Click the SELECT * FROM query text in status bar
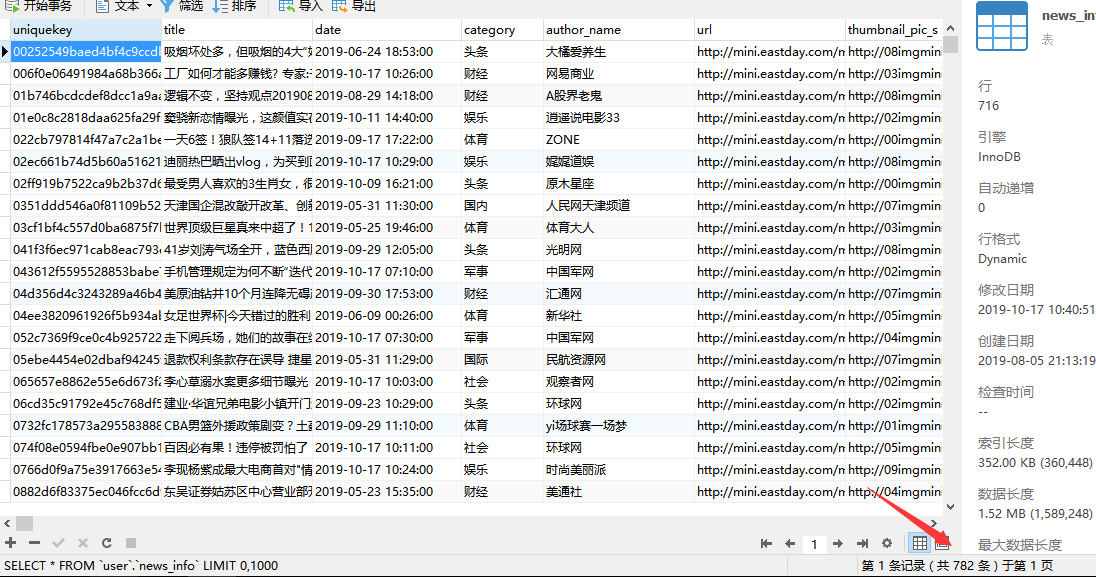The image size is (1096, 577). tap(140, 566)
